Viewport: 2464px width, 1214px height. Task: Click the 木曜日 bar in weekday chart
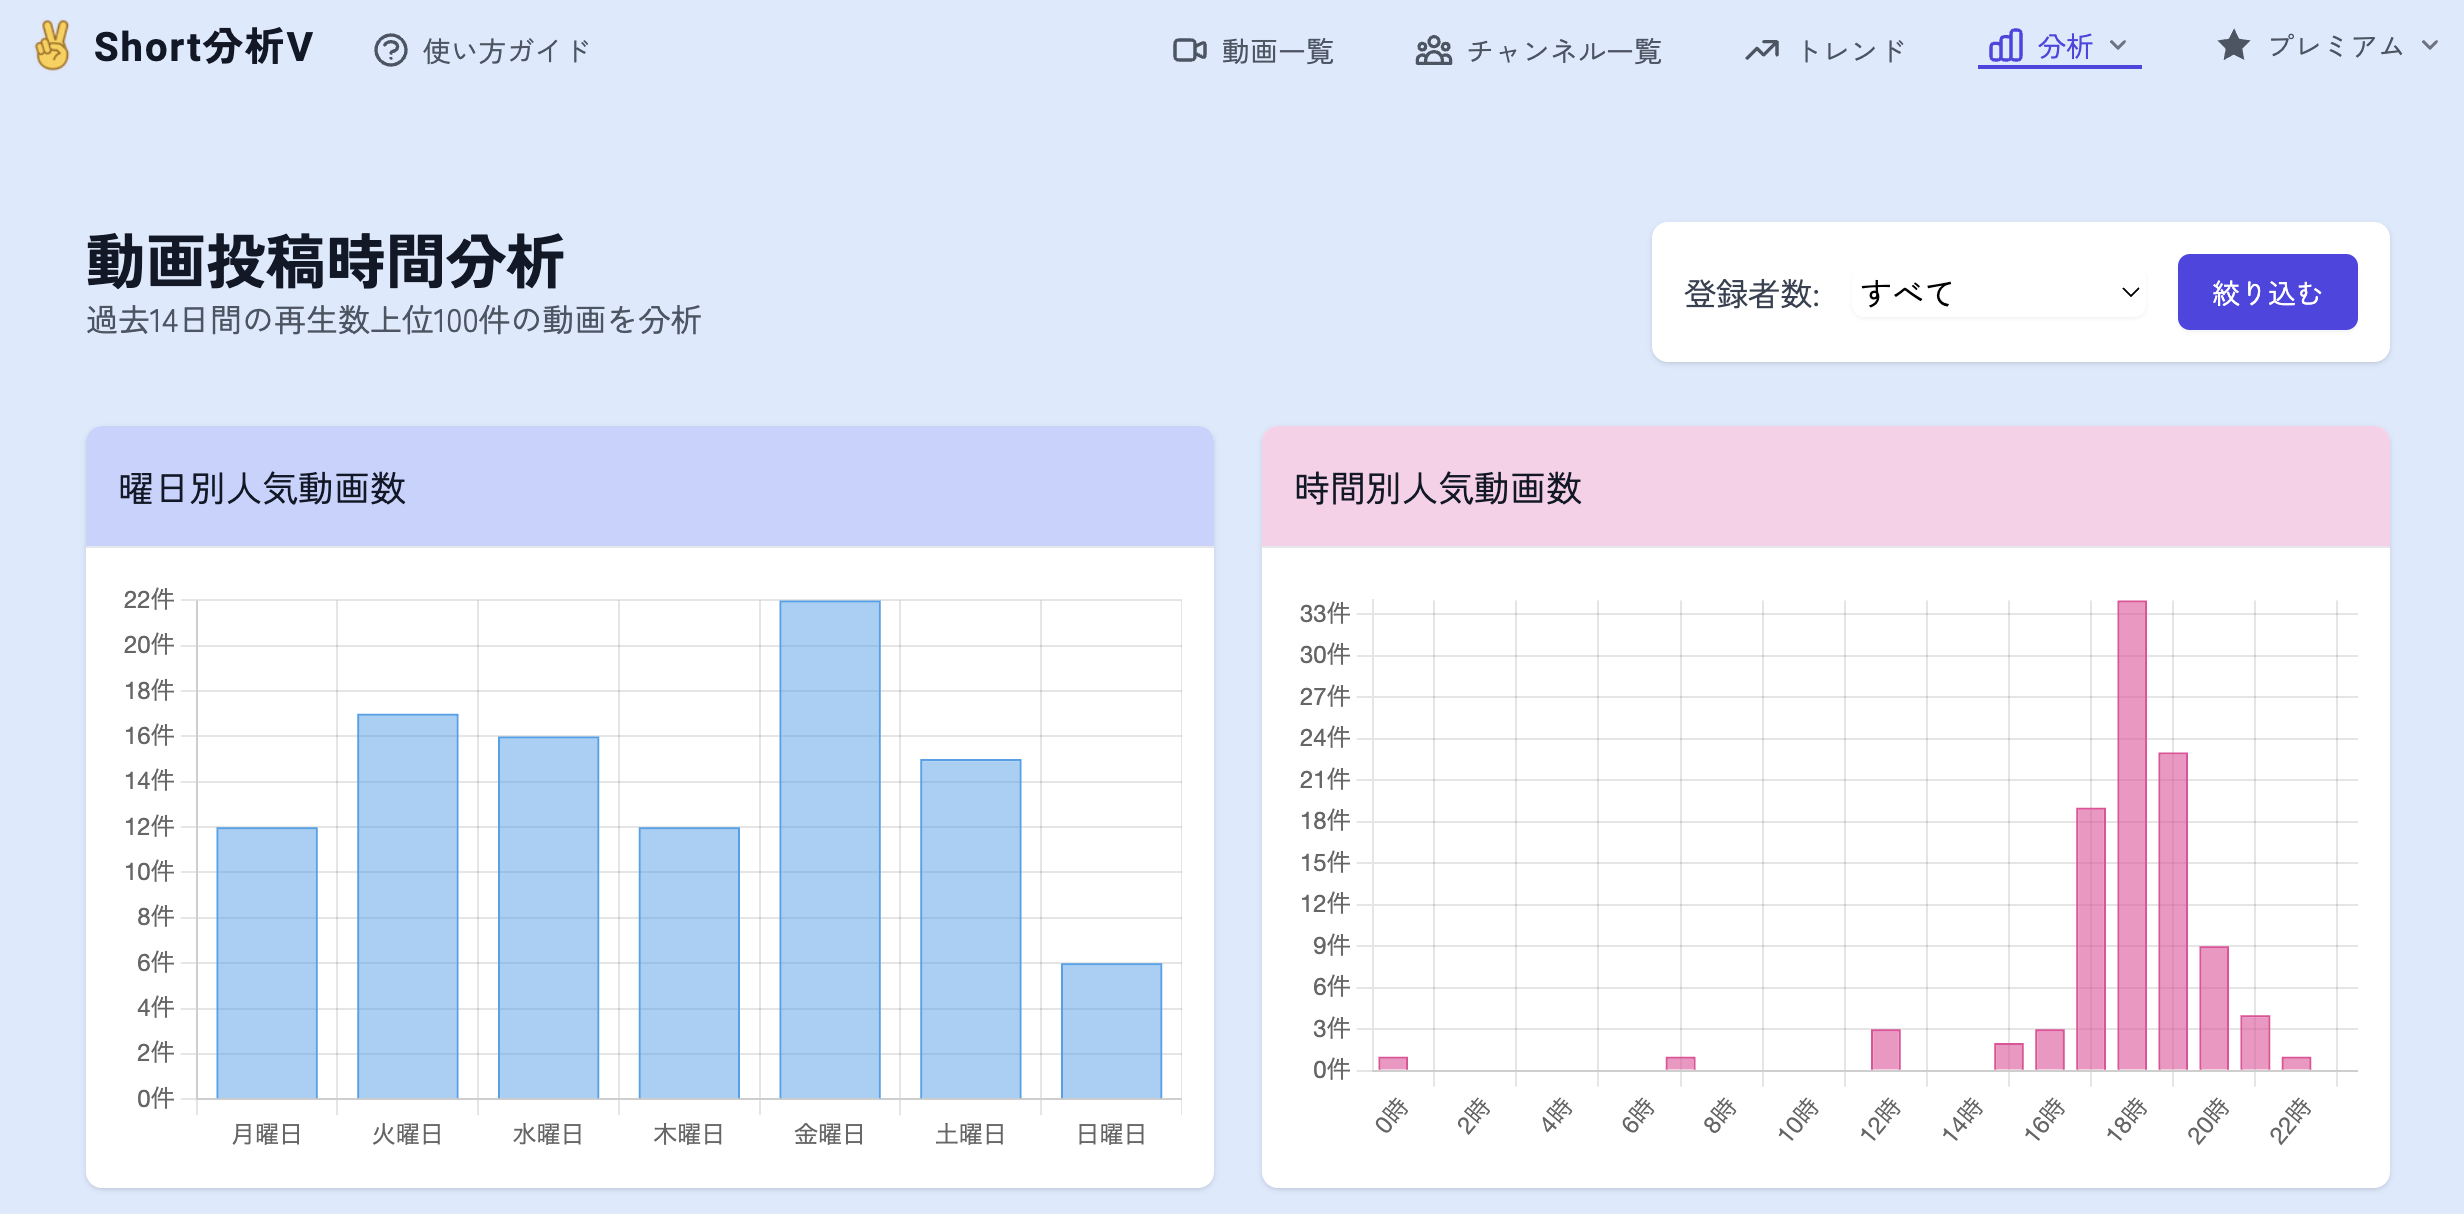[x=689, y=963]
